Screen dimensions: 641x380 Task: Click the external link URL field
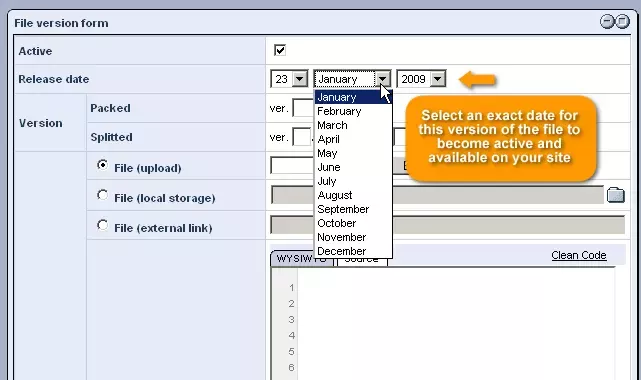click(448, 225)
